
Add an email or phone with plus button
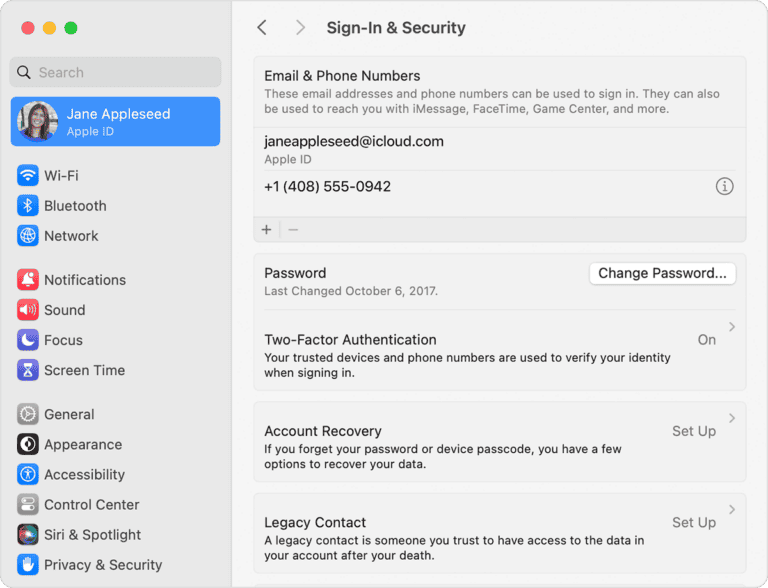pyautogui.click(x=266, y=229)
